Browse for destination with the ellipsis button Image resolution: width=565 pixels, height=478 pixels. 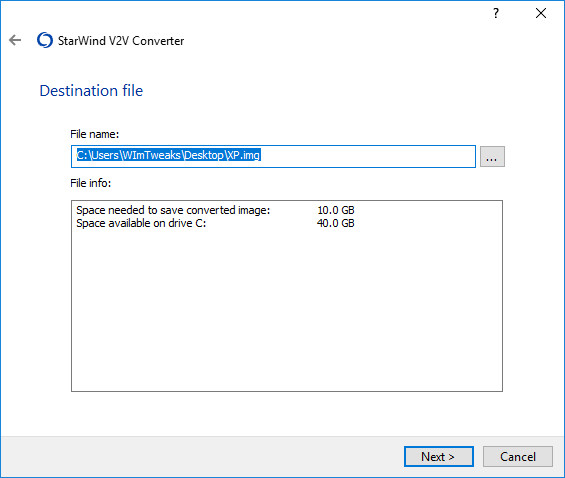[x=492, y=156]
